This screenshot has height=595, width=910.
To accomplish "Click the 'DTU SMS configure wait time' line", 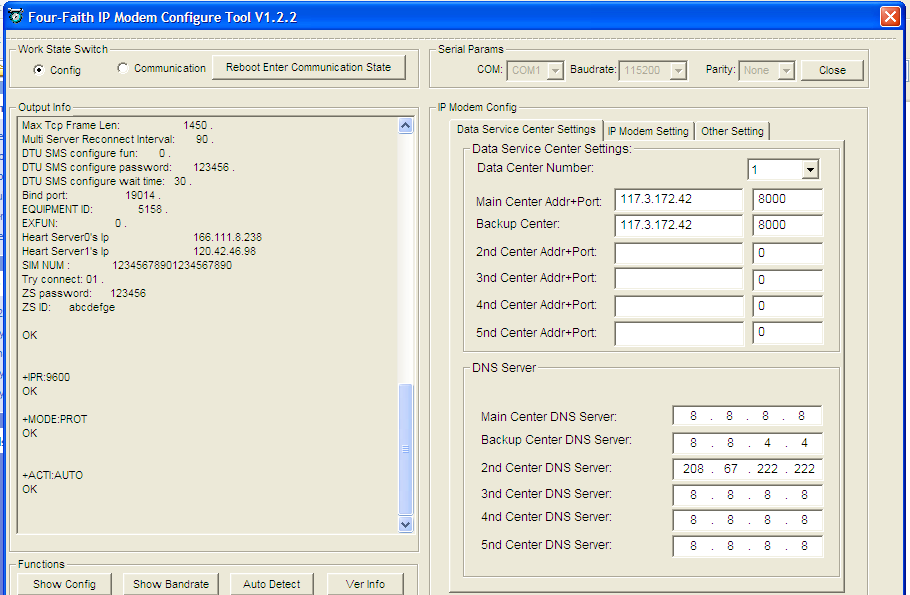I will pyautogui.click(x=107, y=181).
